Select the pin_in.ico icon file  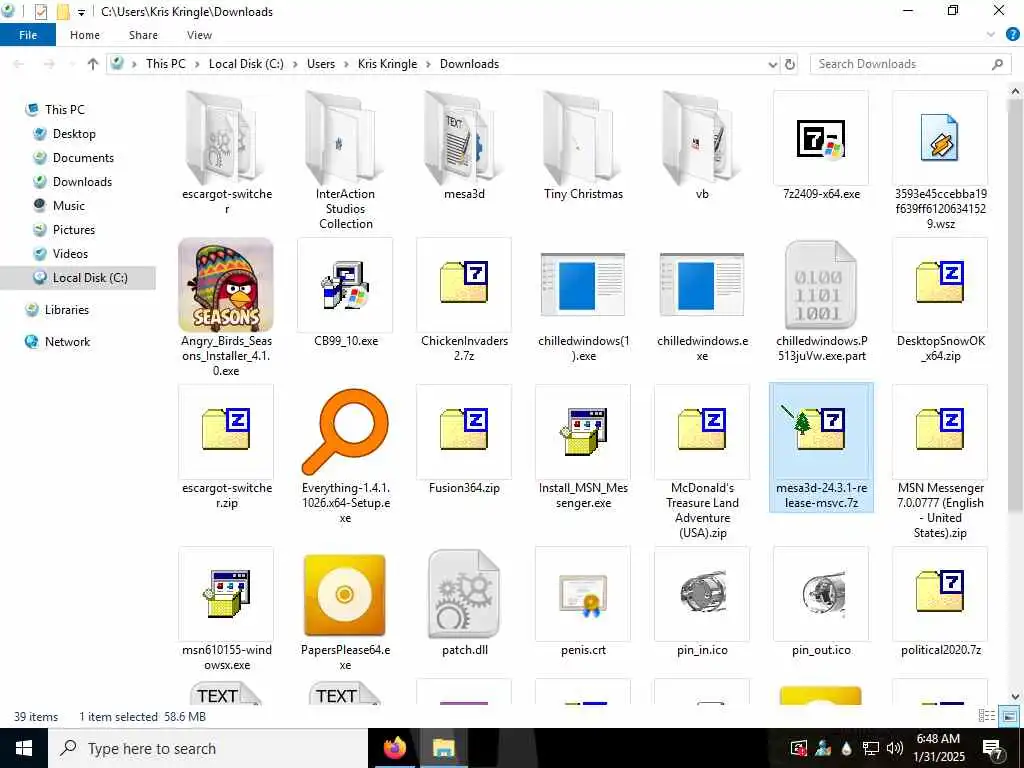[702, 602]
